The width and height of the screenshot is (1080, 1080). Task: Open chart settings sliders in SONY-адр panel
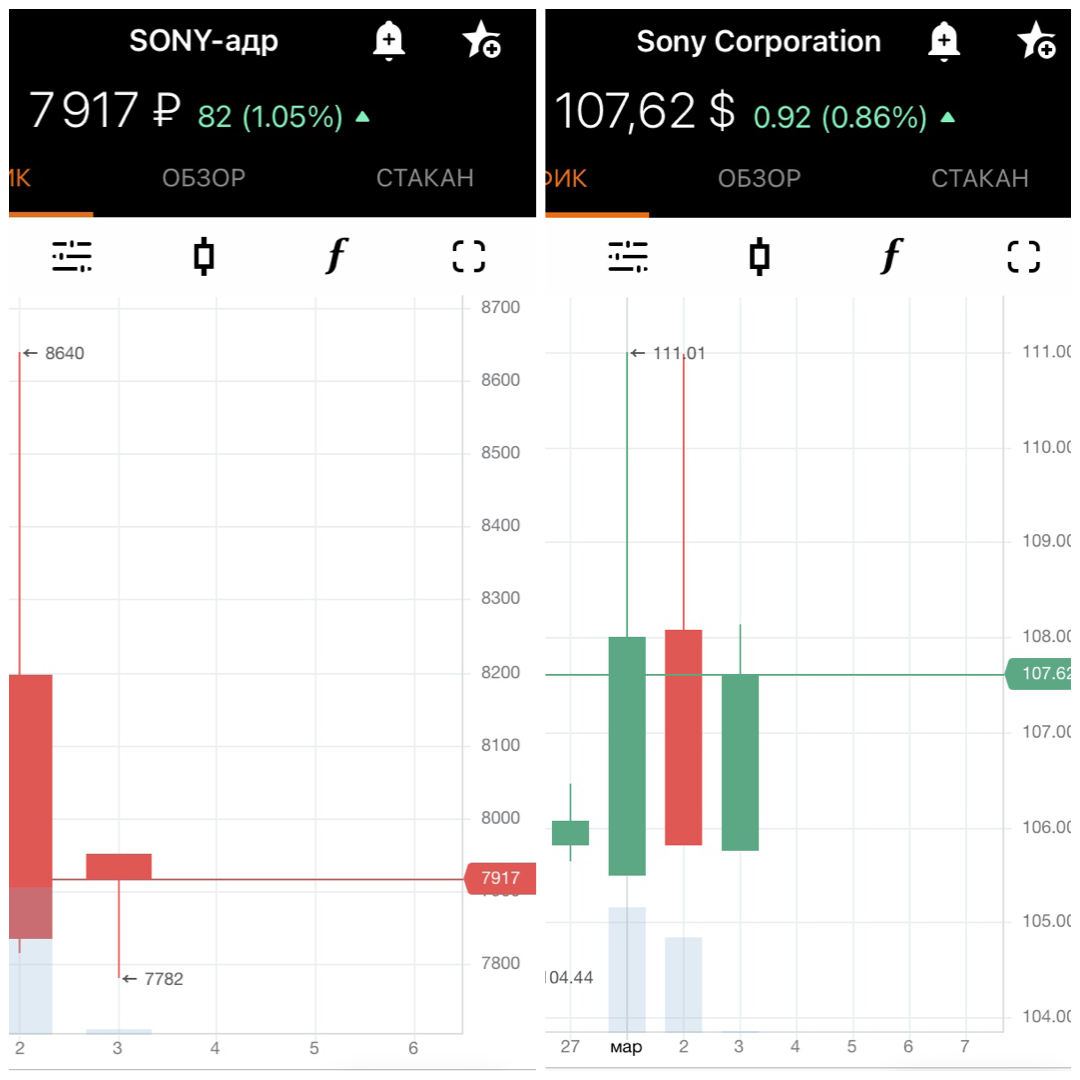(72, 256)
